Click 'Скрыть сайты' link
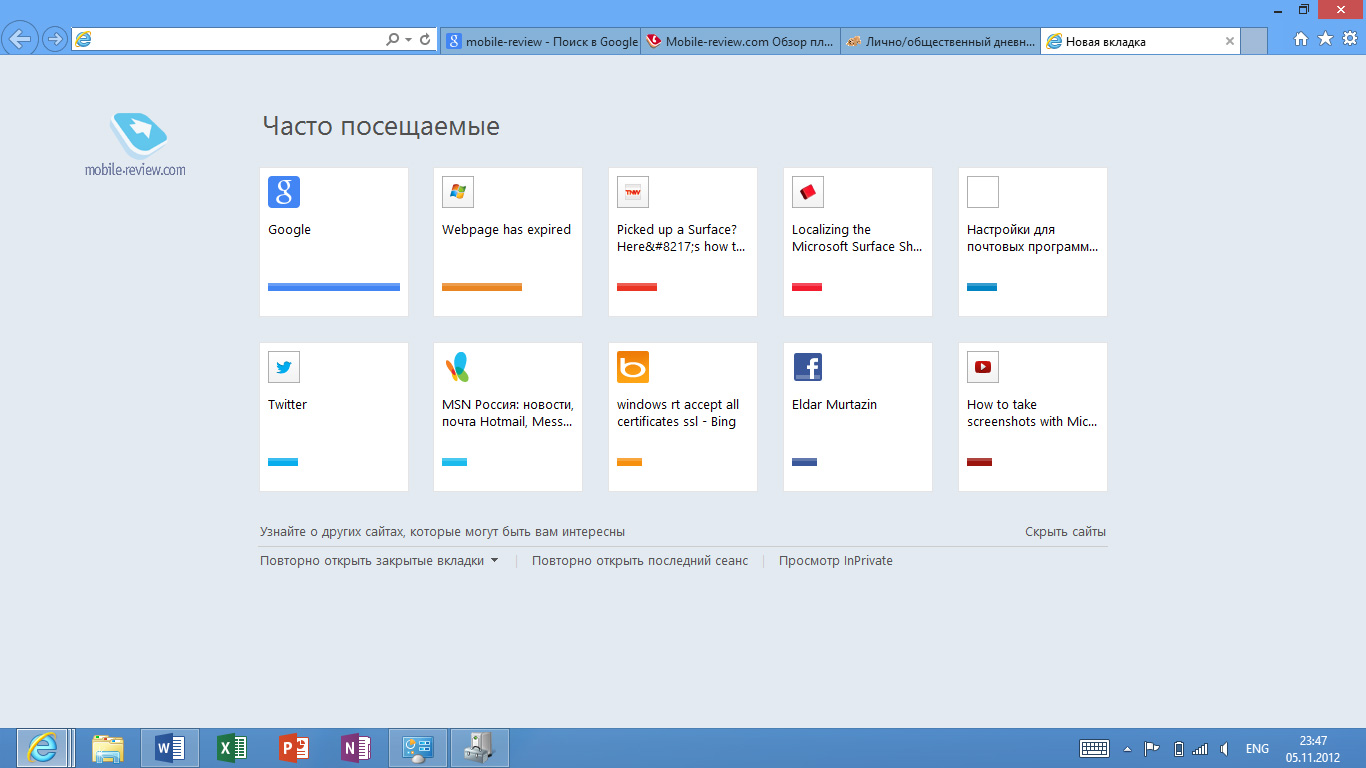 pos(1065,532)
